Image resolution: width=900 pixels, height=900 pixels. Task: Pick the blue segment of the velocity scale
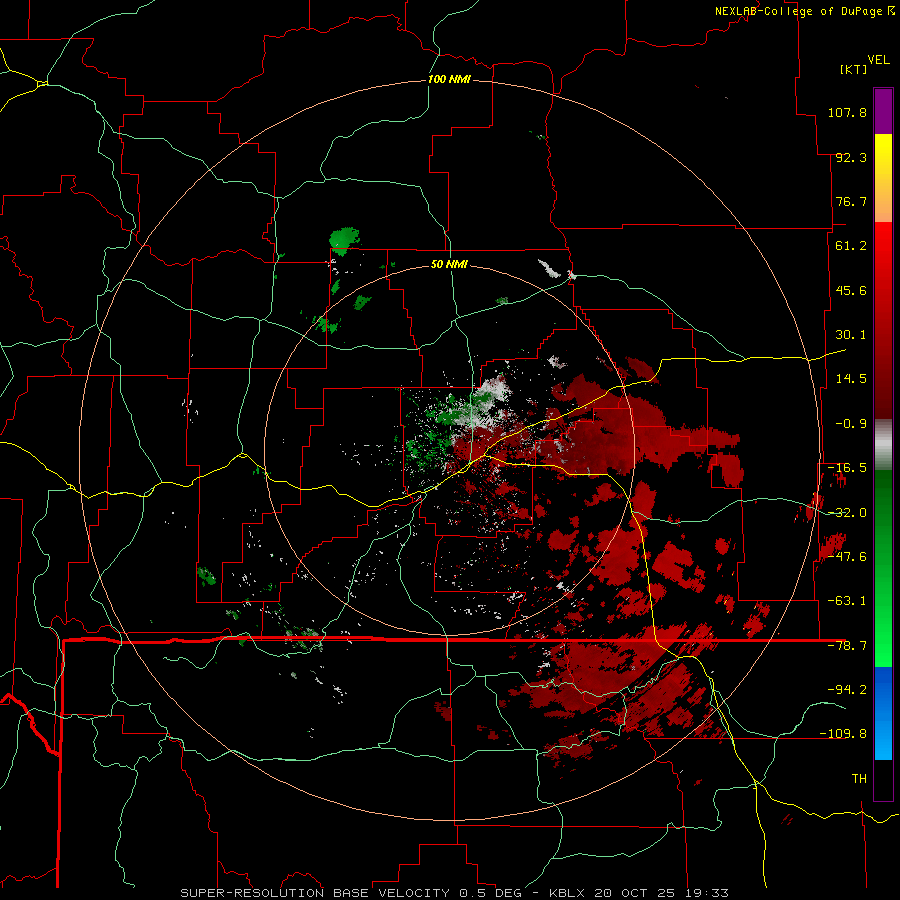click(883, 713)
